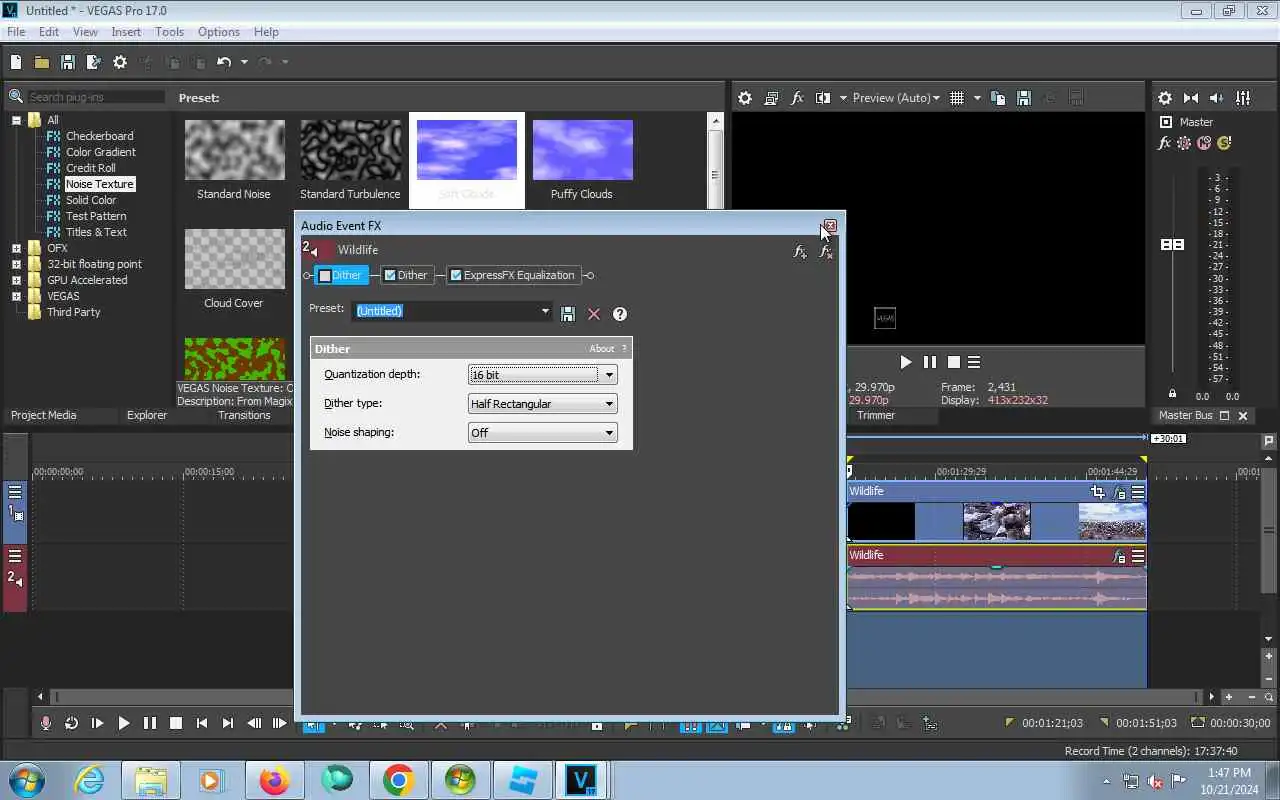
Task: Open Event Pan/Crop on Wildlife video event
Action: 1098,492
